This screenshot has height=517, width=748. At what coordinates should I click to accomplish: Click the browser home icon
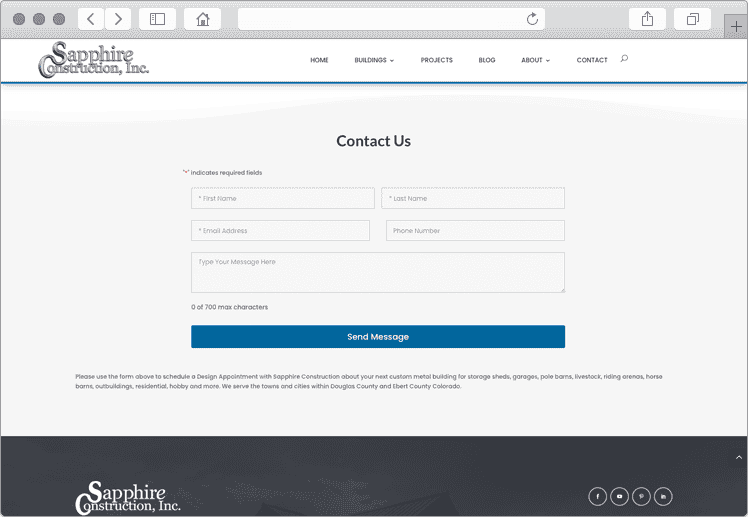point(203,19)
